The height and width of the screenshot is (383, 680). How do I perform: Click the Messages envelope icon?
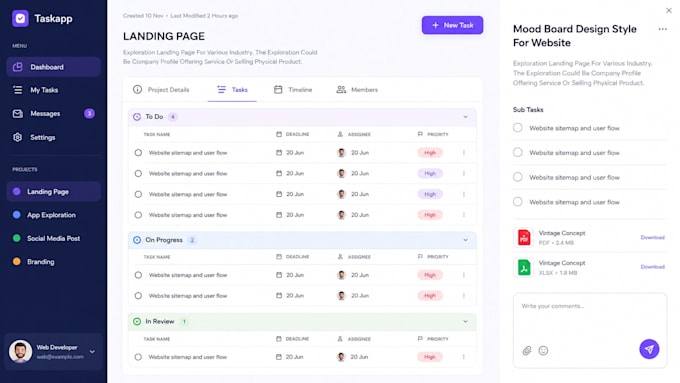(17, 114)
